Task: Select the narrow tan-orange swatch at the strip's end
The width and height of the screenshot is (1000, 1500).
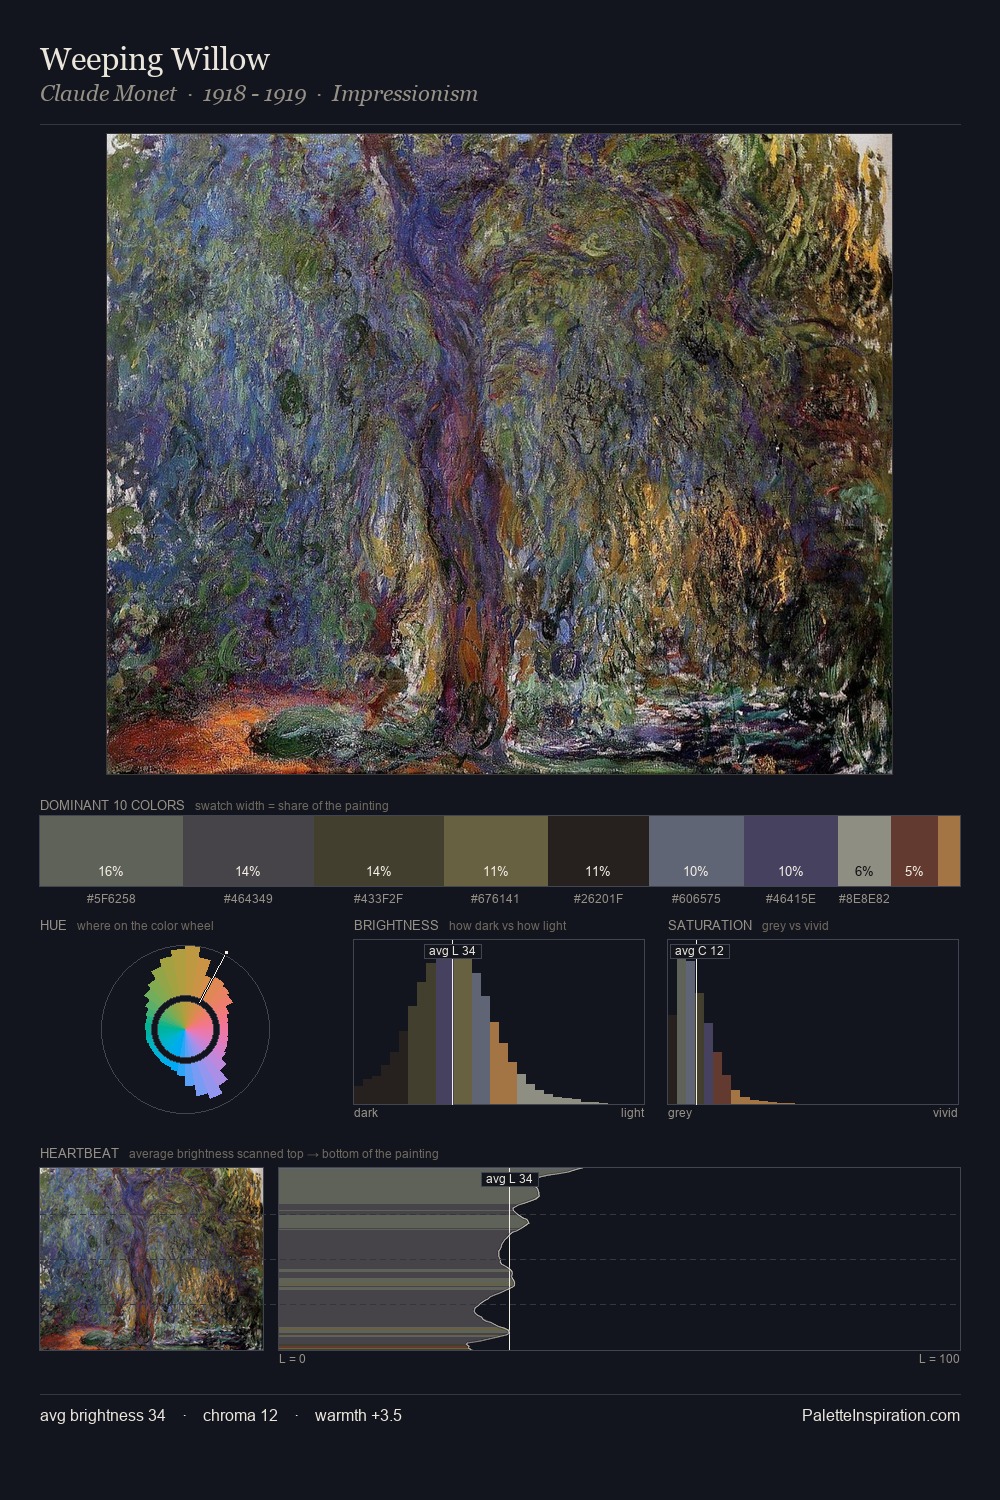Action: click(x=949, y=851)
